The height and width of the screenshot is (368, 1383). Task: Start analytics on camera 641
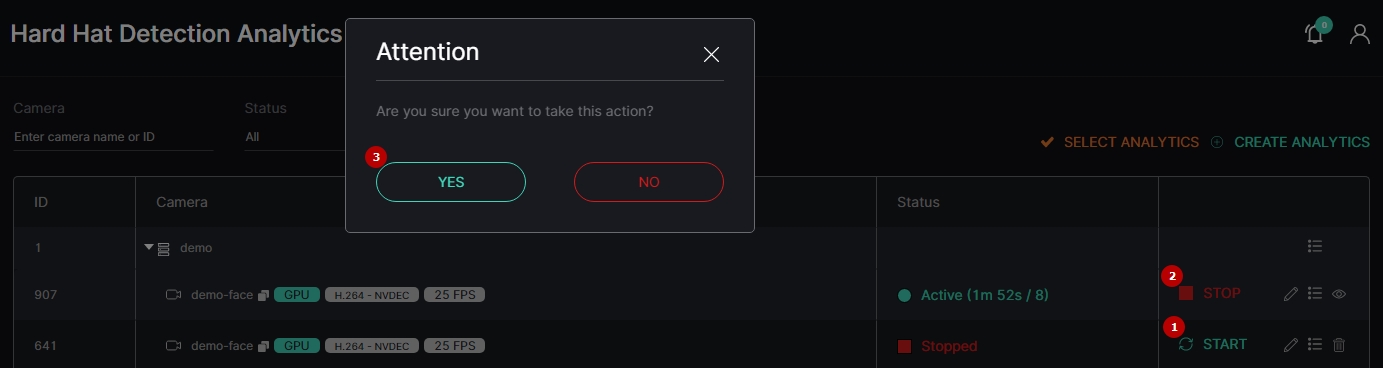click(1213, 344)
